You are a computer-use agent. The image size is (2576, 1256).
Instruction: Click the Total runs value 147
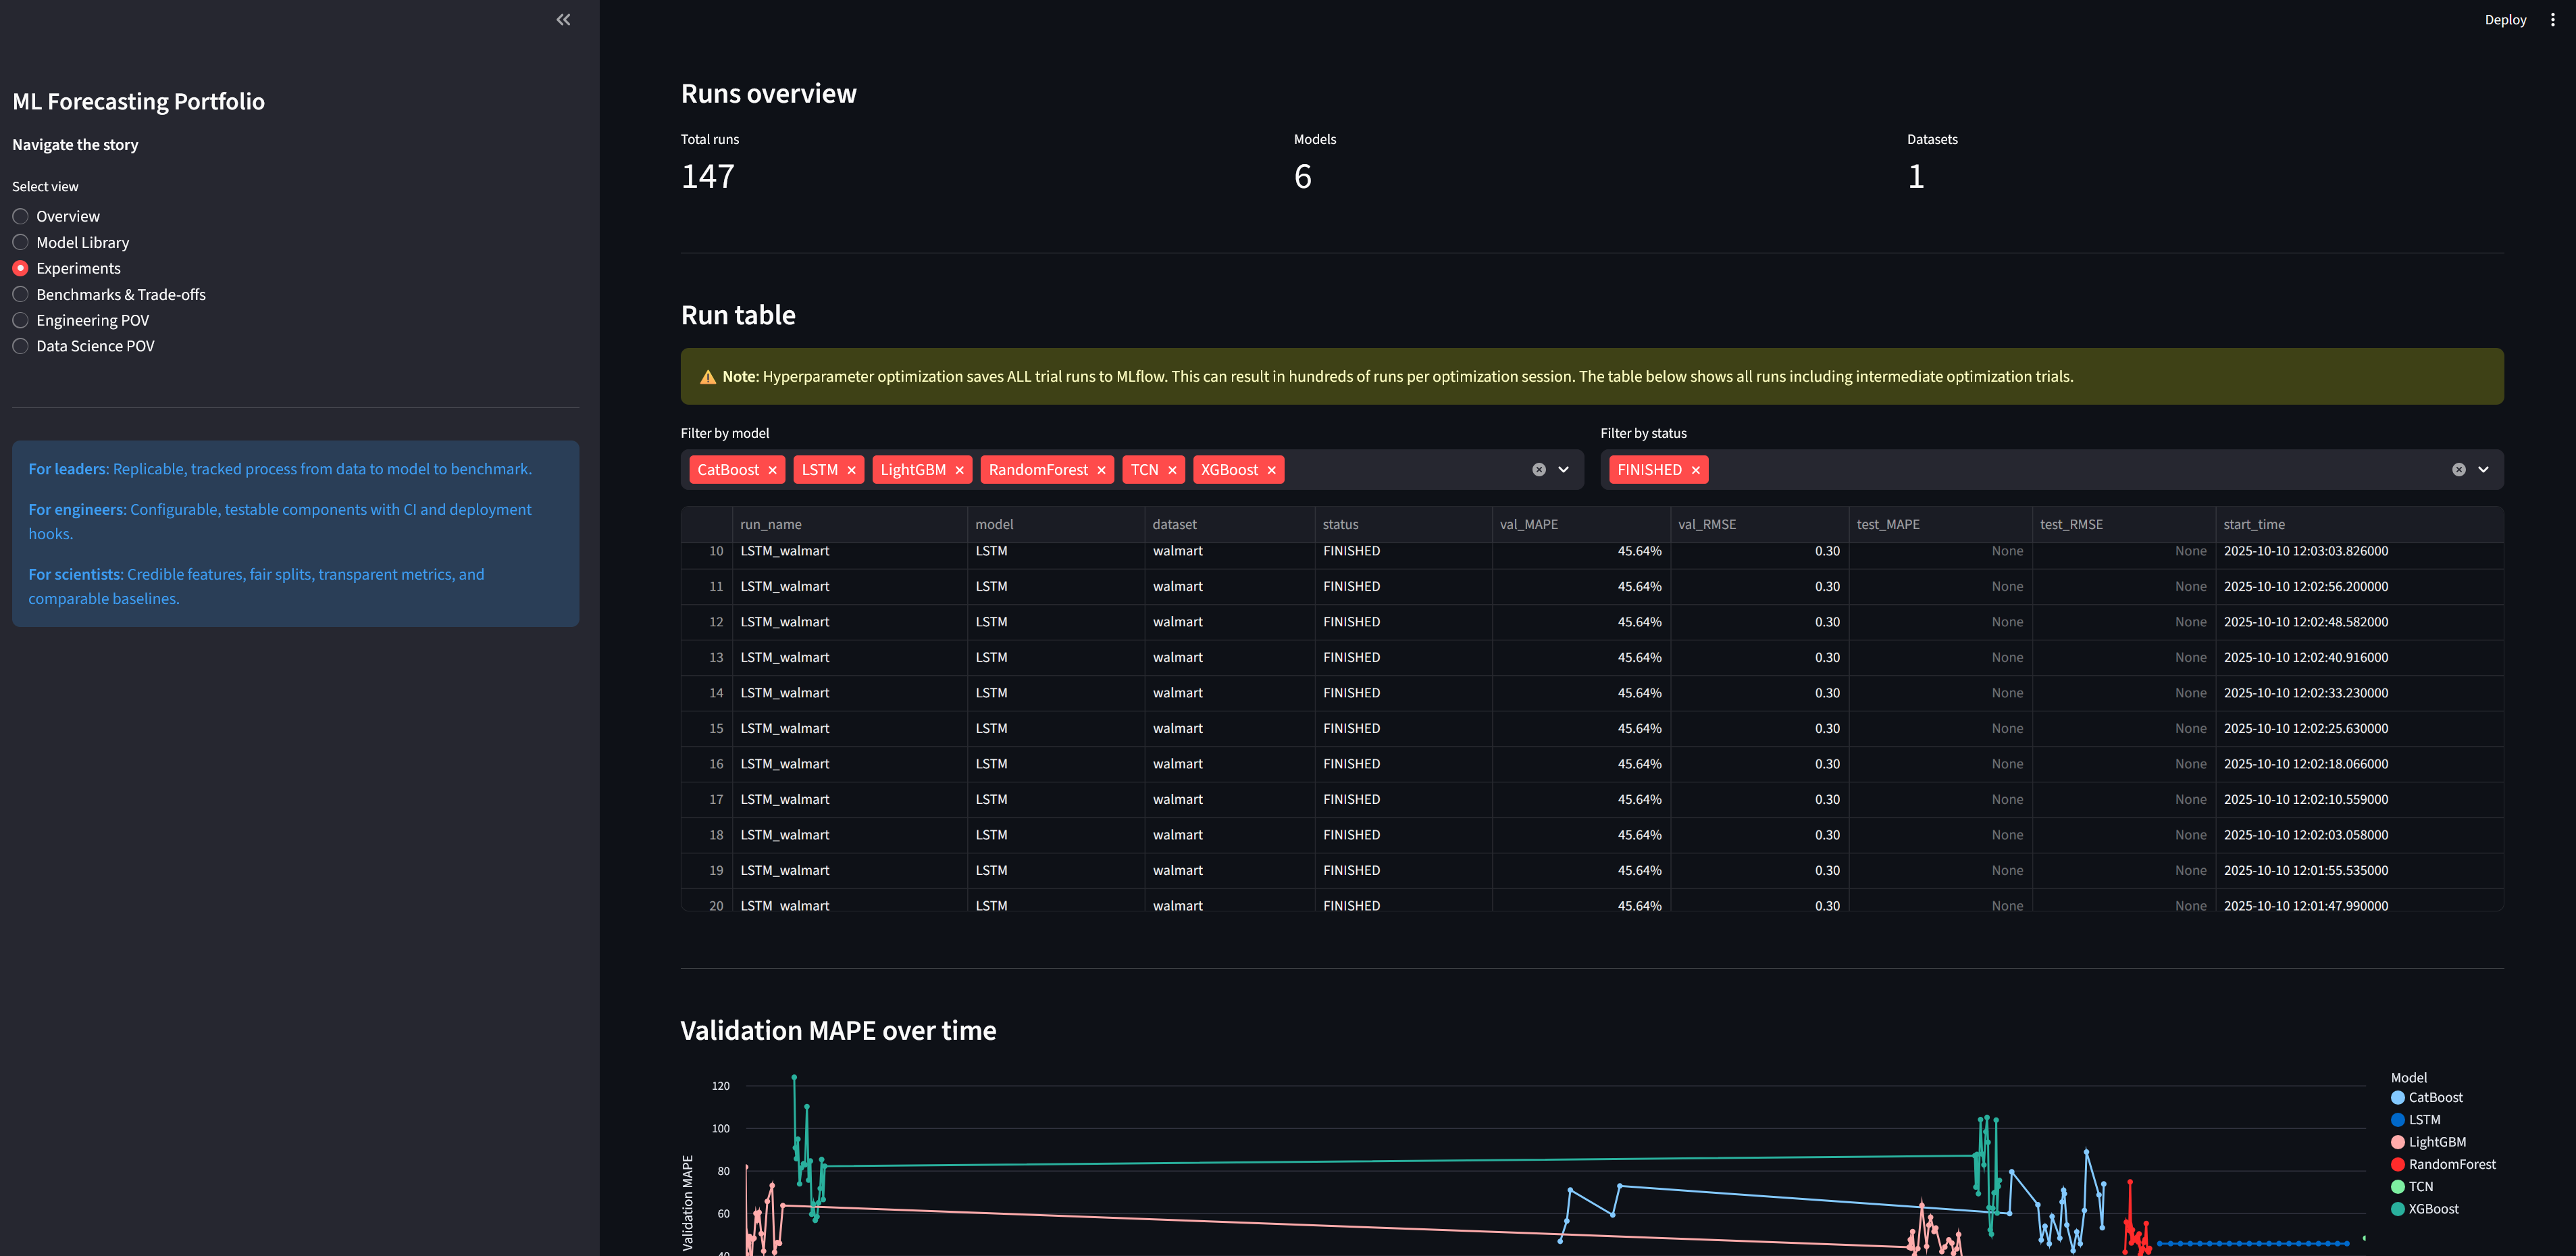point(708,177)
